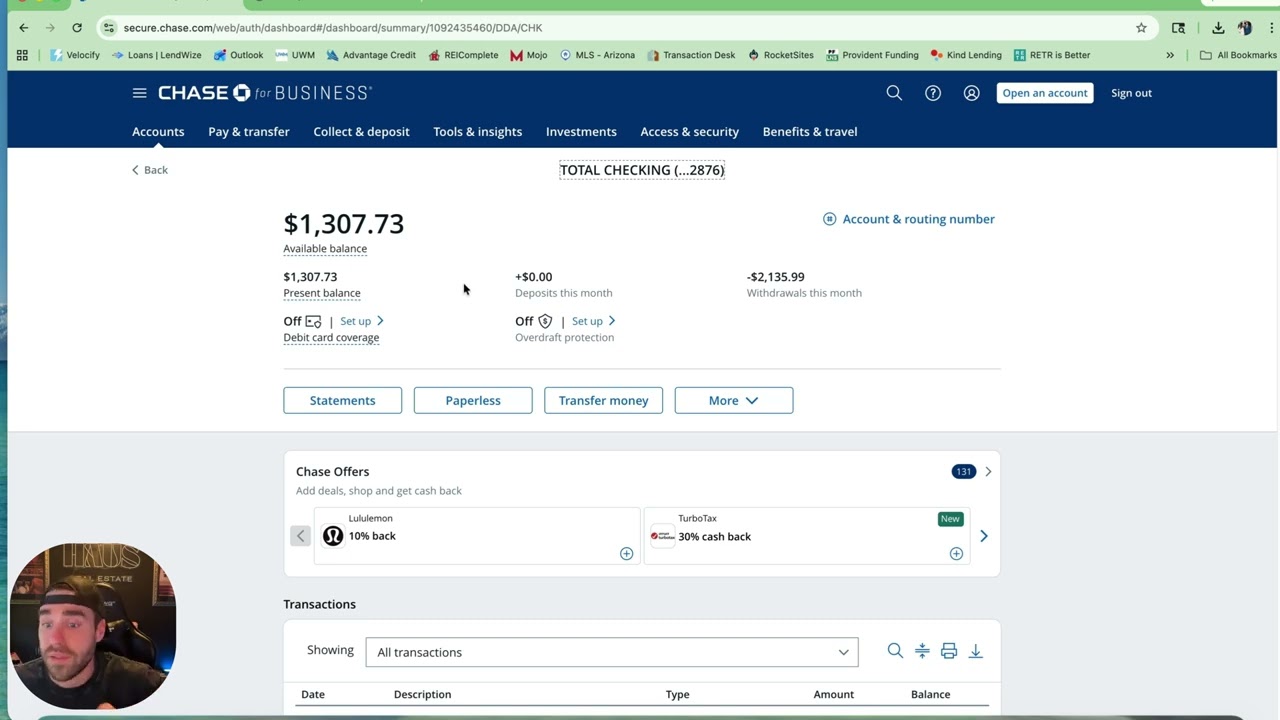Open browser downloads icon
Viewport: 1280px width, 720px height.
(1218, 28)
